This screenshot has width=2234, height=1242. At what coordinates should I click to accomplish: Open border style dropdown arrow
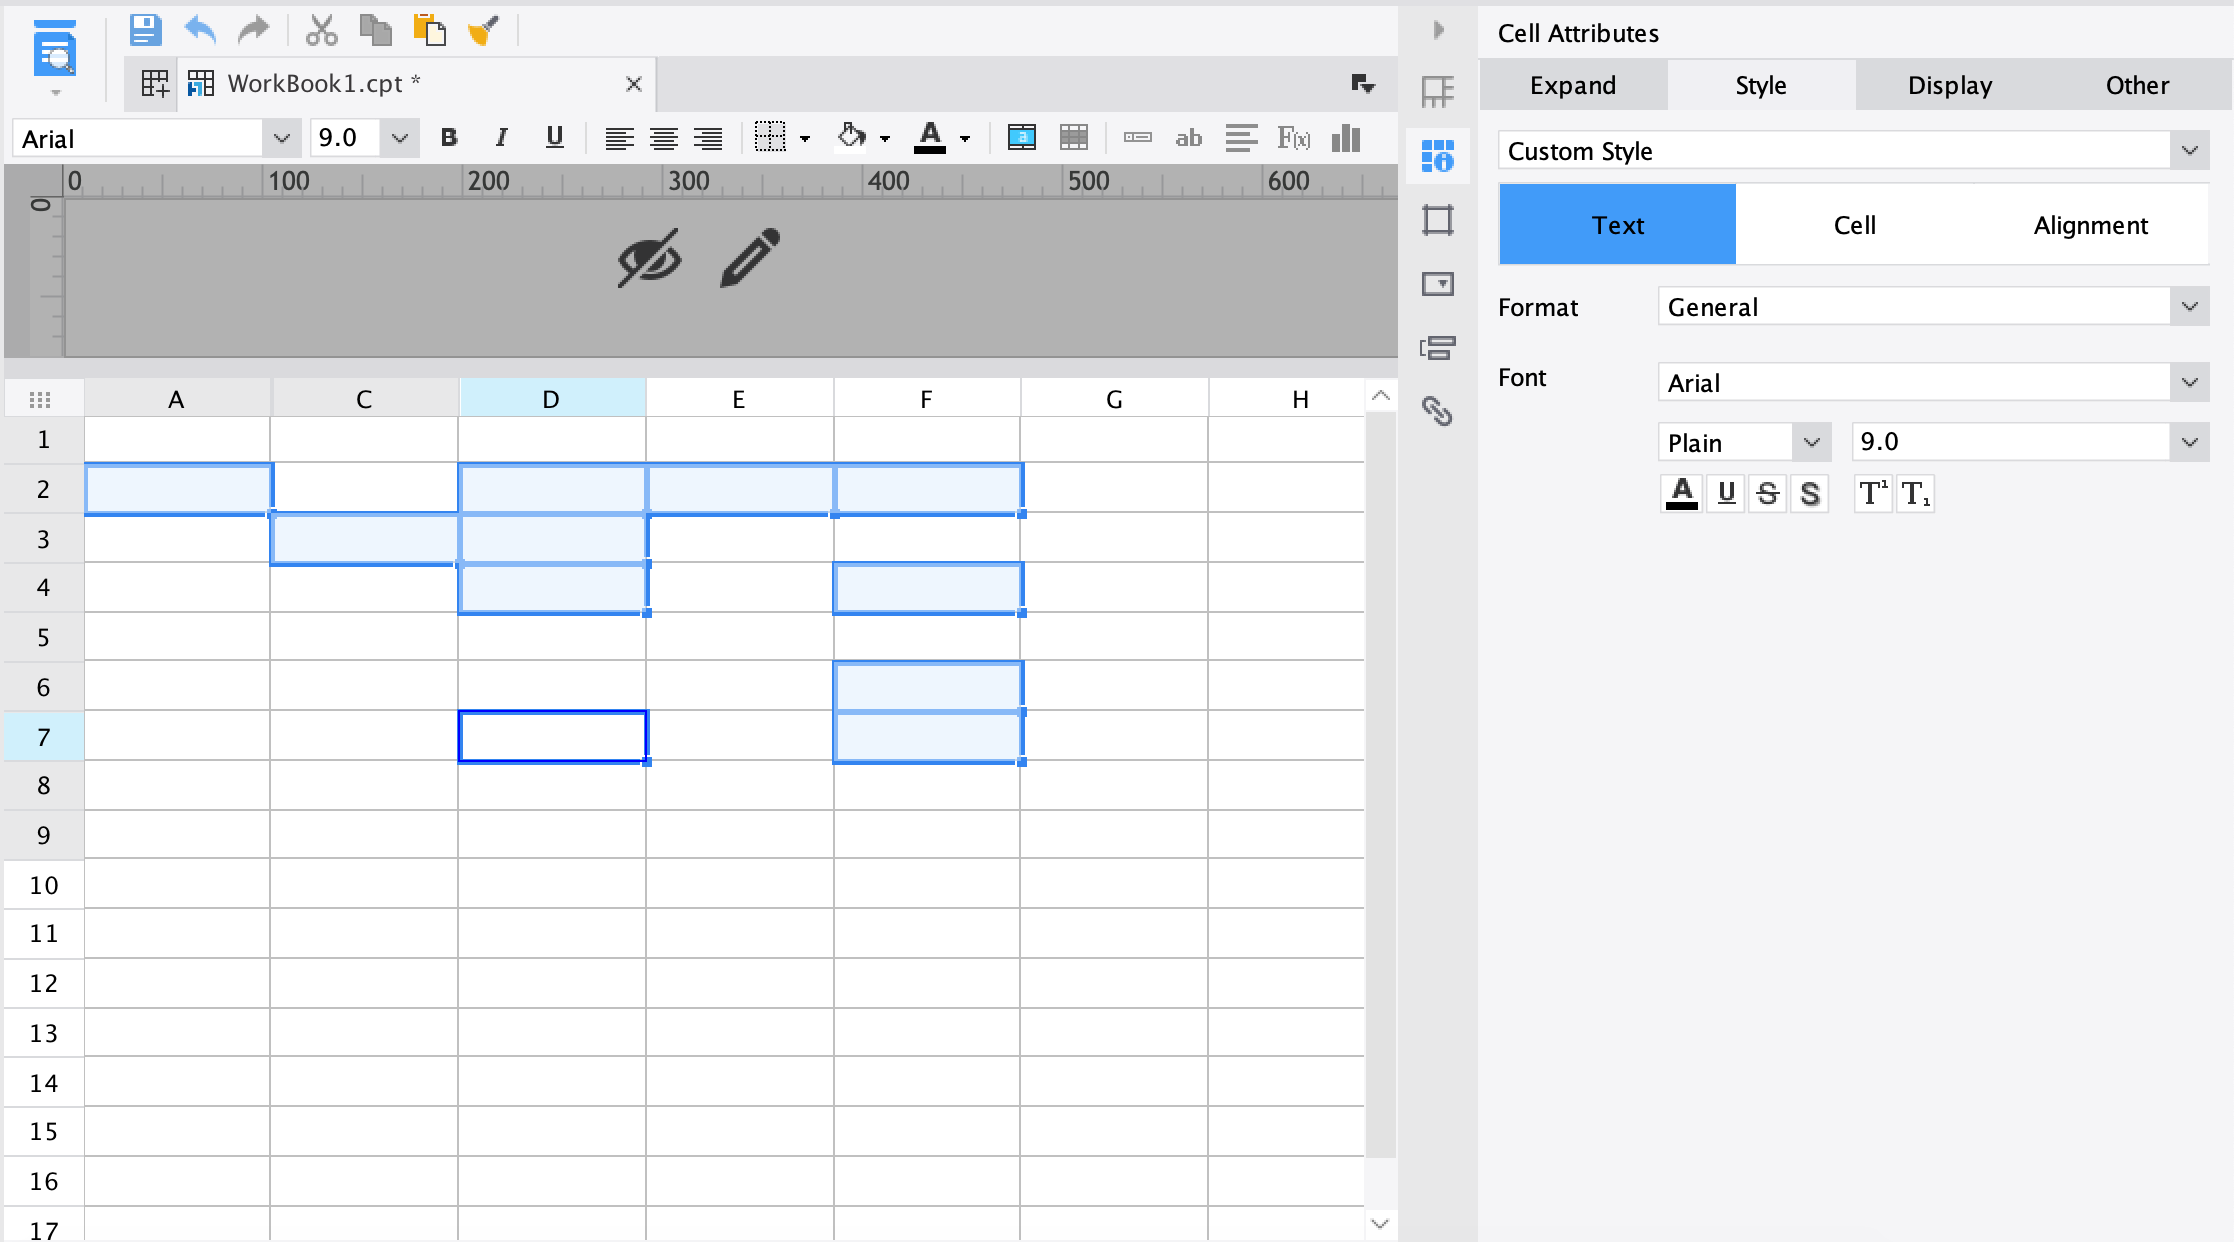[x=805, y=139]
